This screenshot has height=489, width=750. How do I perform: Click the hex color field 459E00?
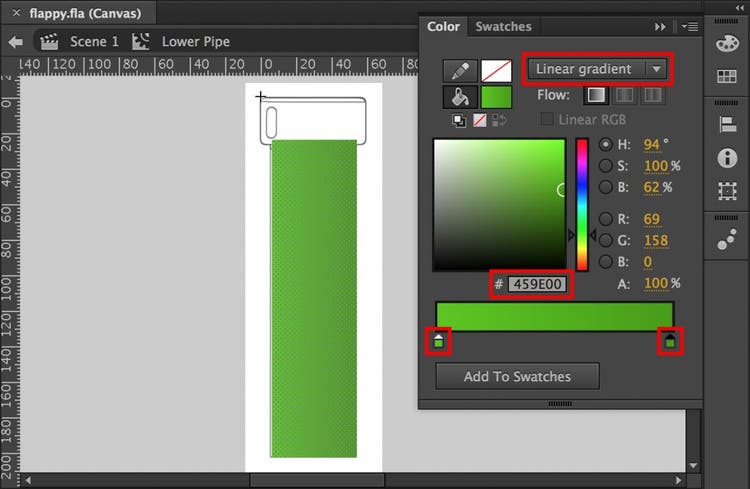(x=537, y=285)
